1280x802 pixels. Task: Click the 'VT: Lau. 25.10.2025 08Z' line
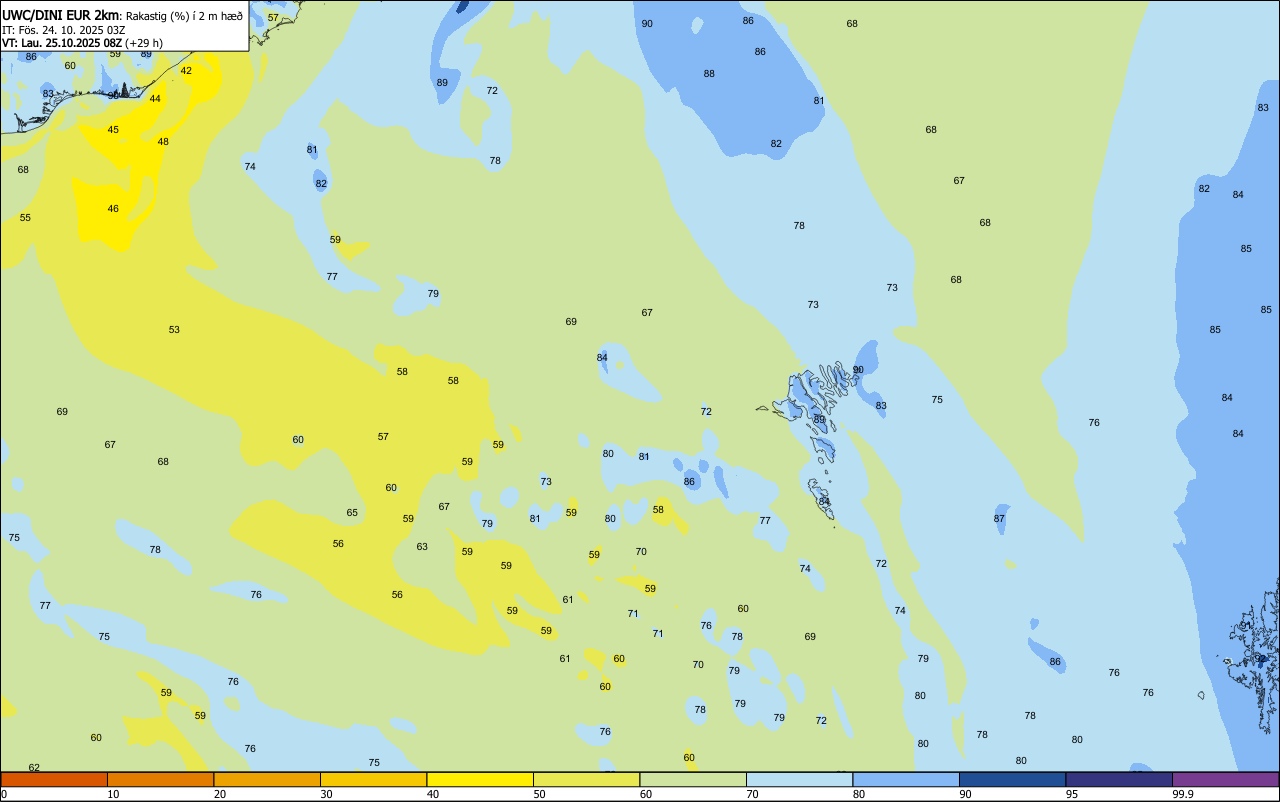point(62,43)
